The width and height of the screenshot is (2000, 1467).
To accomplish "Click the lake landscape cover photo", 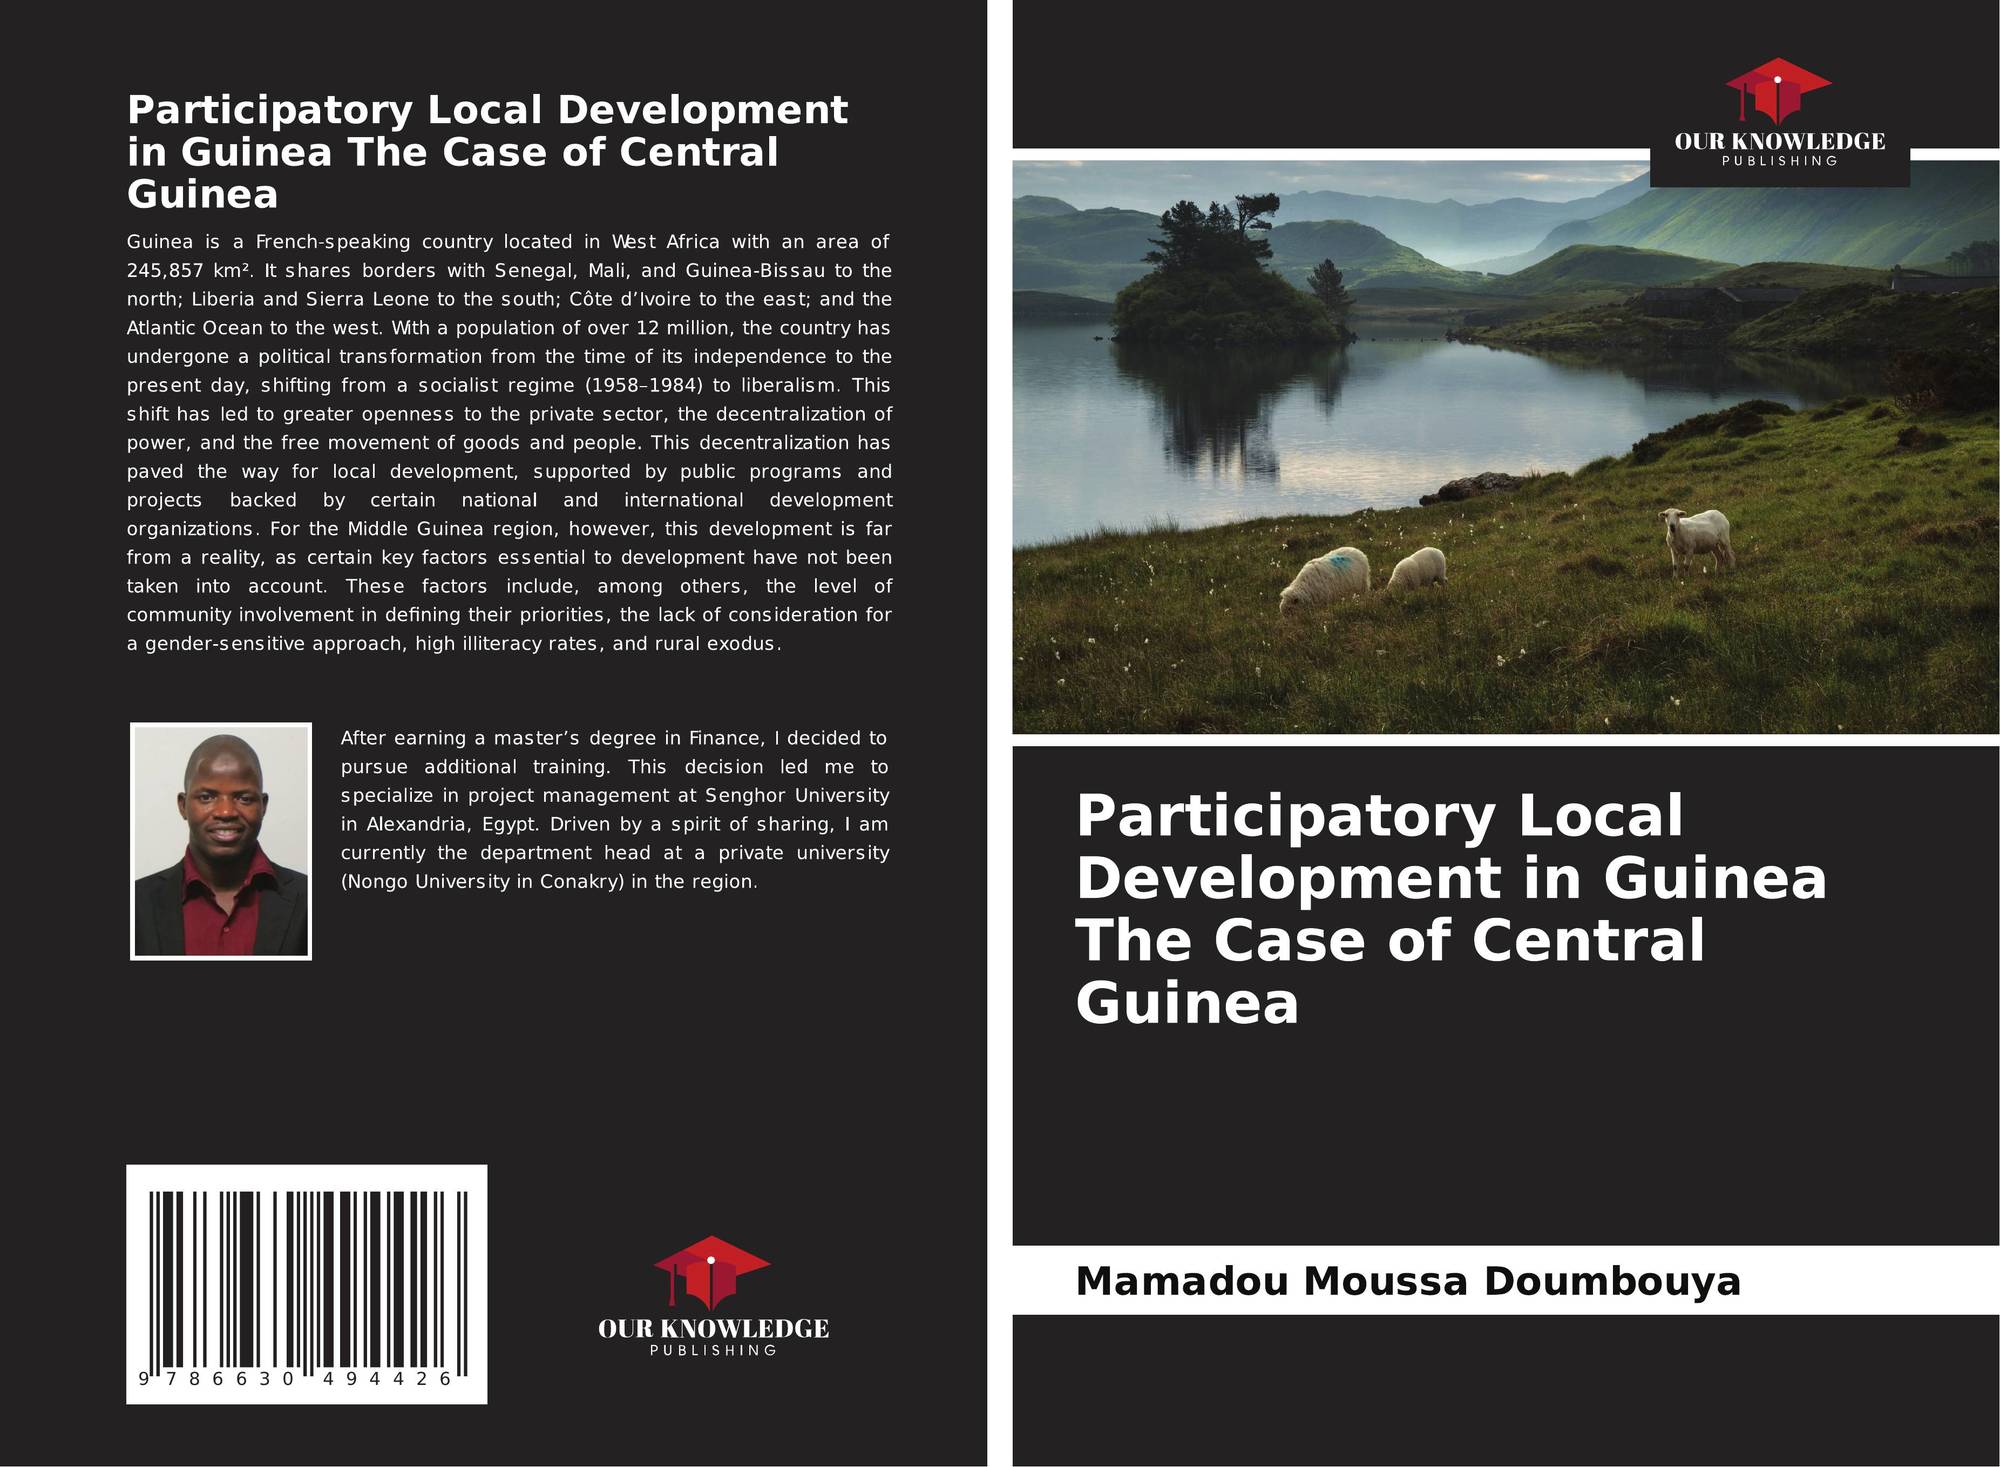I will coord(1505,447).
